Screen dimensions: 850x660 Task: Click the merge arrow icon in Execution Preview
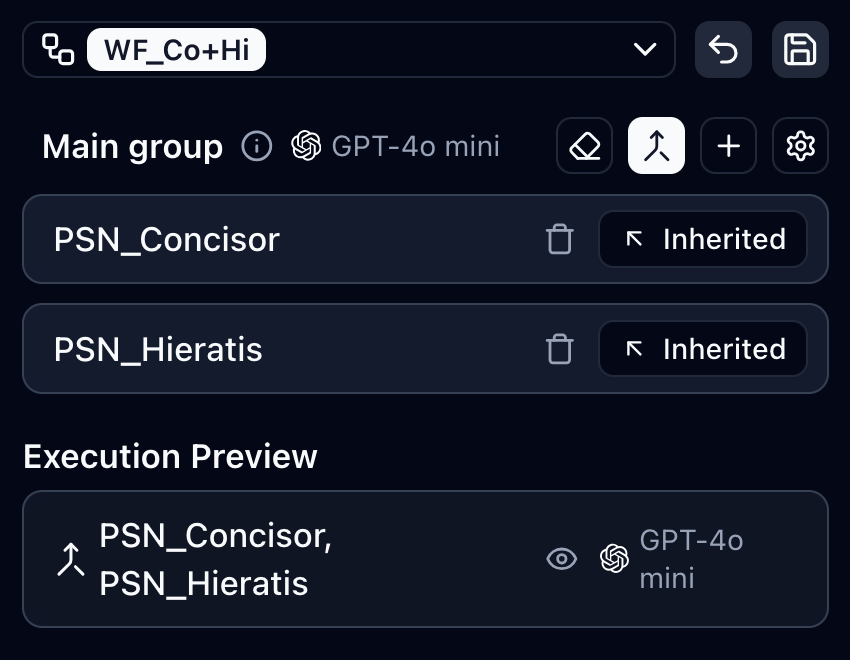click(69, 560)
